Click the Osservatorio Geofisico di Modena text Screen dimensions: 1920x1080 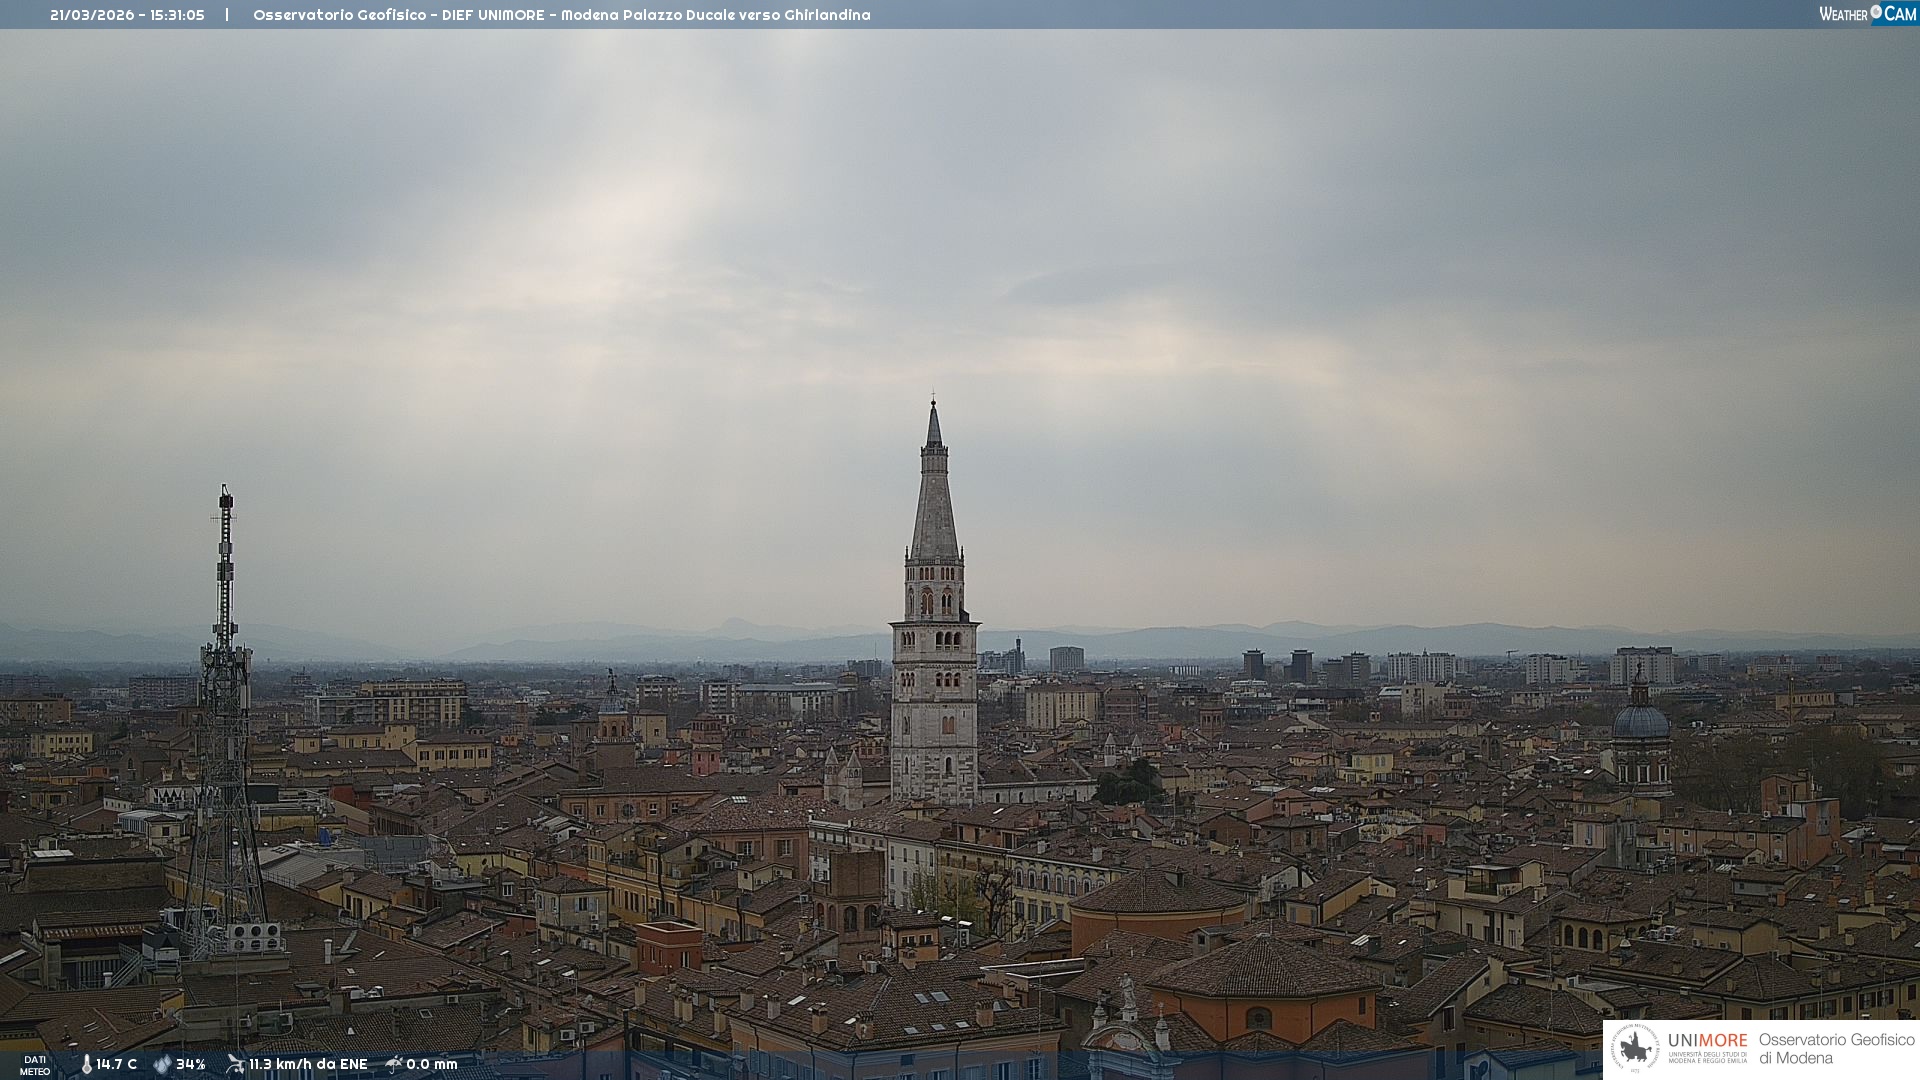[x=1836, y=1049]
